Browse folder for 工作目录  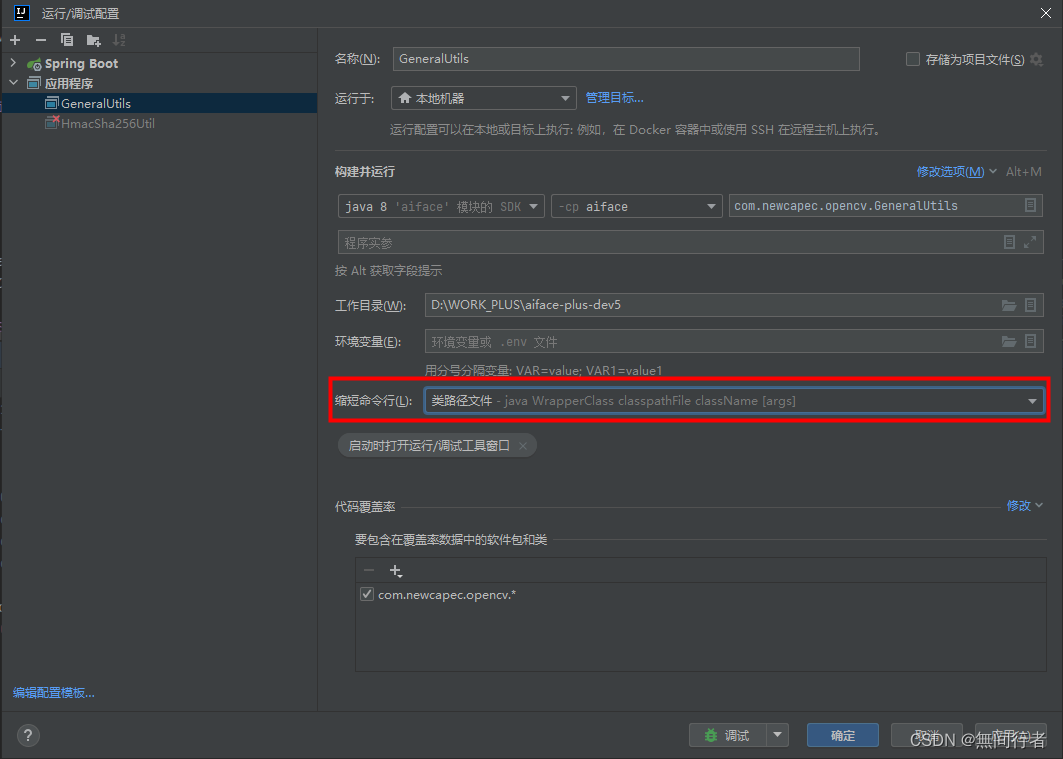(x=1009, y=306)
